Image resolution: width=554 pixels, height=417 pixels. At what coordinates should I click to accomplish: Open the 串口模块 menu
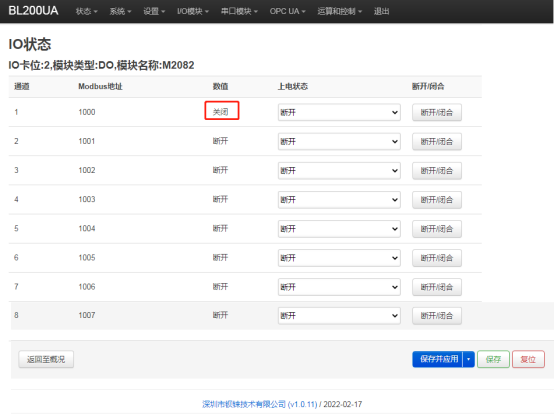[x=239, y=11]
